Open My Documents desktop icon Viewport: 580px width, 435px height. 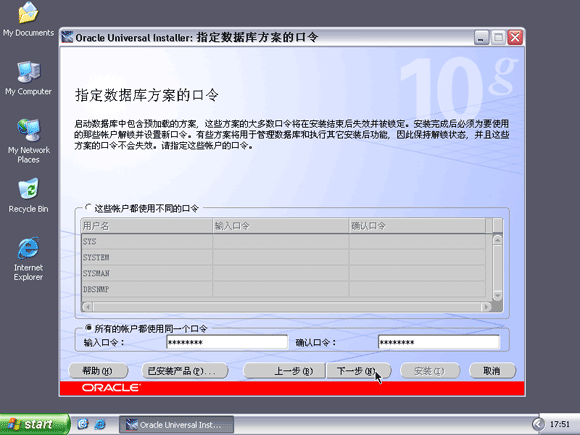[x=28, y=19]
